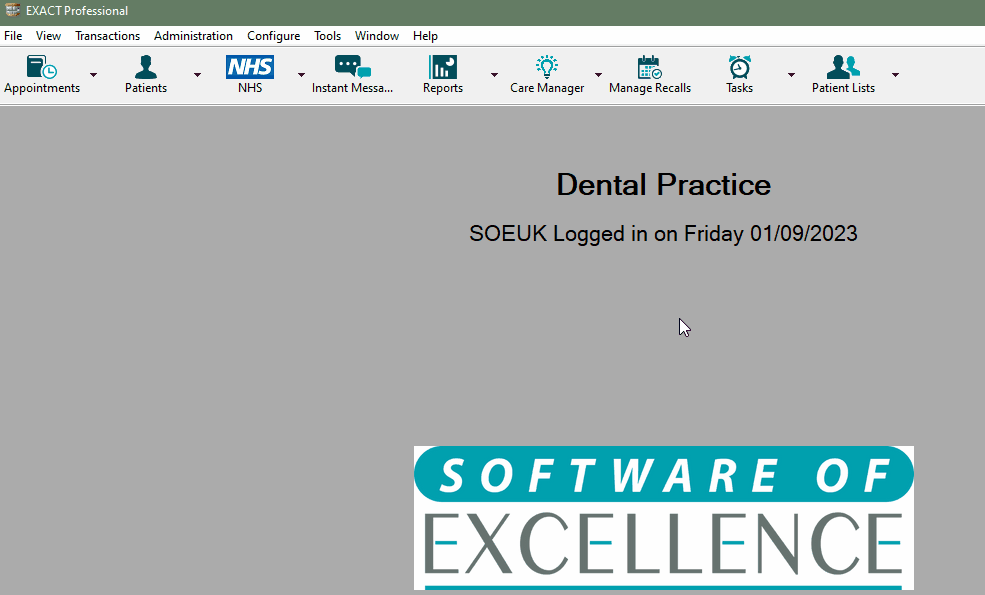Click the Tasks alarm clock icon
The height and width of the screenshot is (595, 985).
tap(739, 68)
